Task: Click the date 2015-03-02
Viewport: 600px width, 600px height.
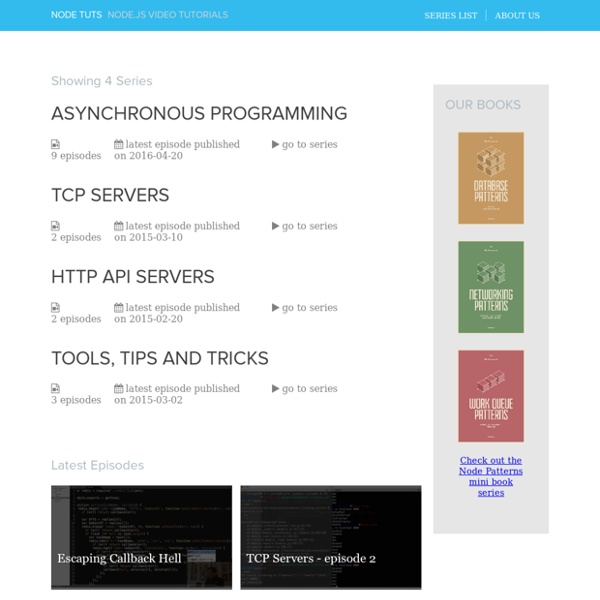Action: point(156,400)
